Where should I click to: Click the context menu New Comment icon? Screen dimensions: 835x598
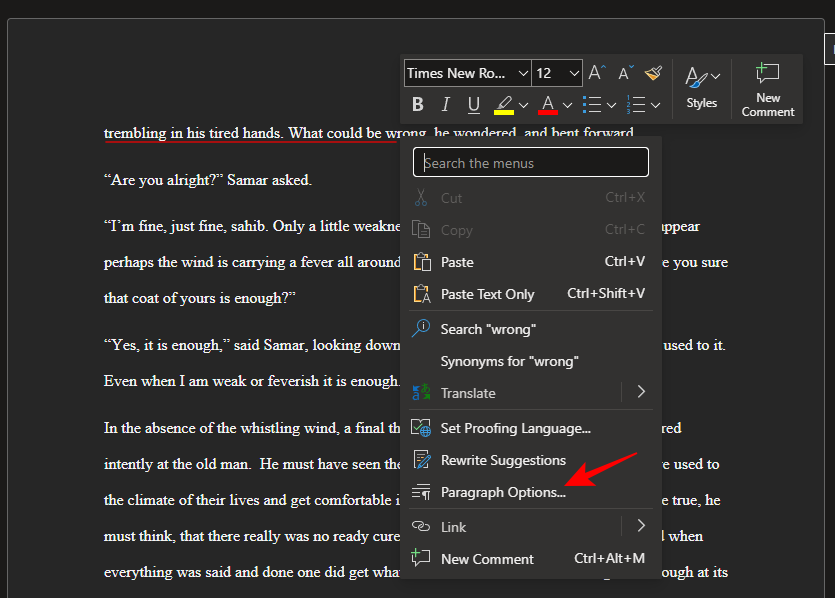tap(421, 558)
